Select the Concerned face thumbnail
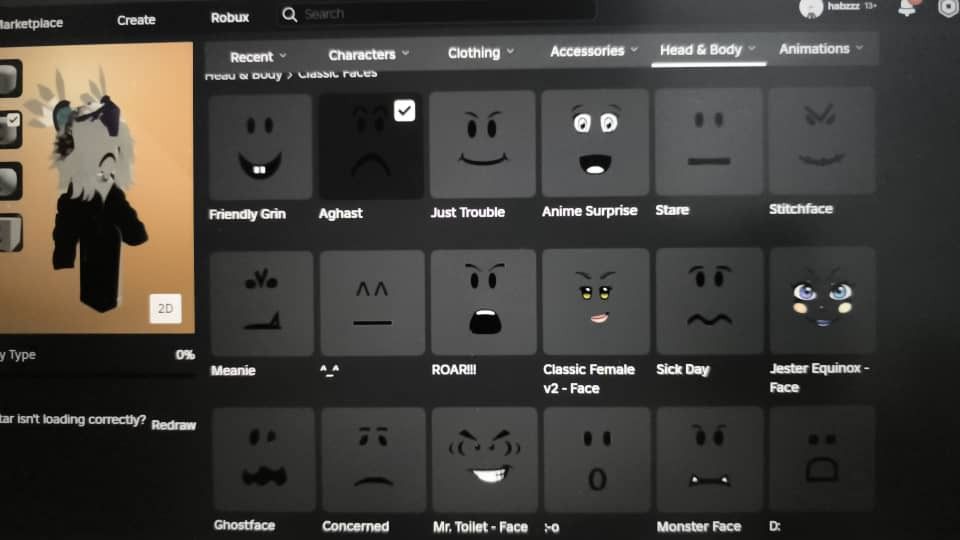The image size is (960, 540). pos(373,460)
